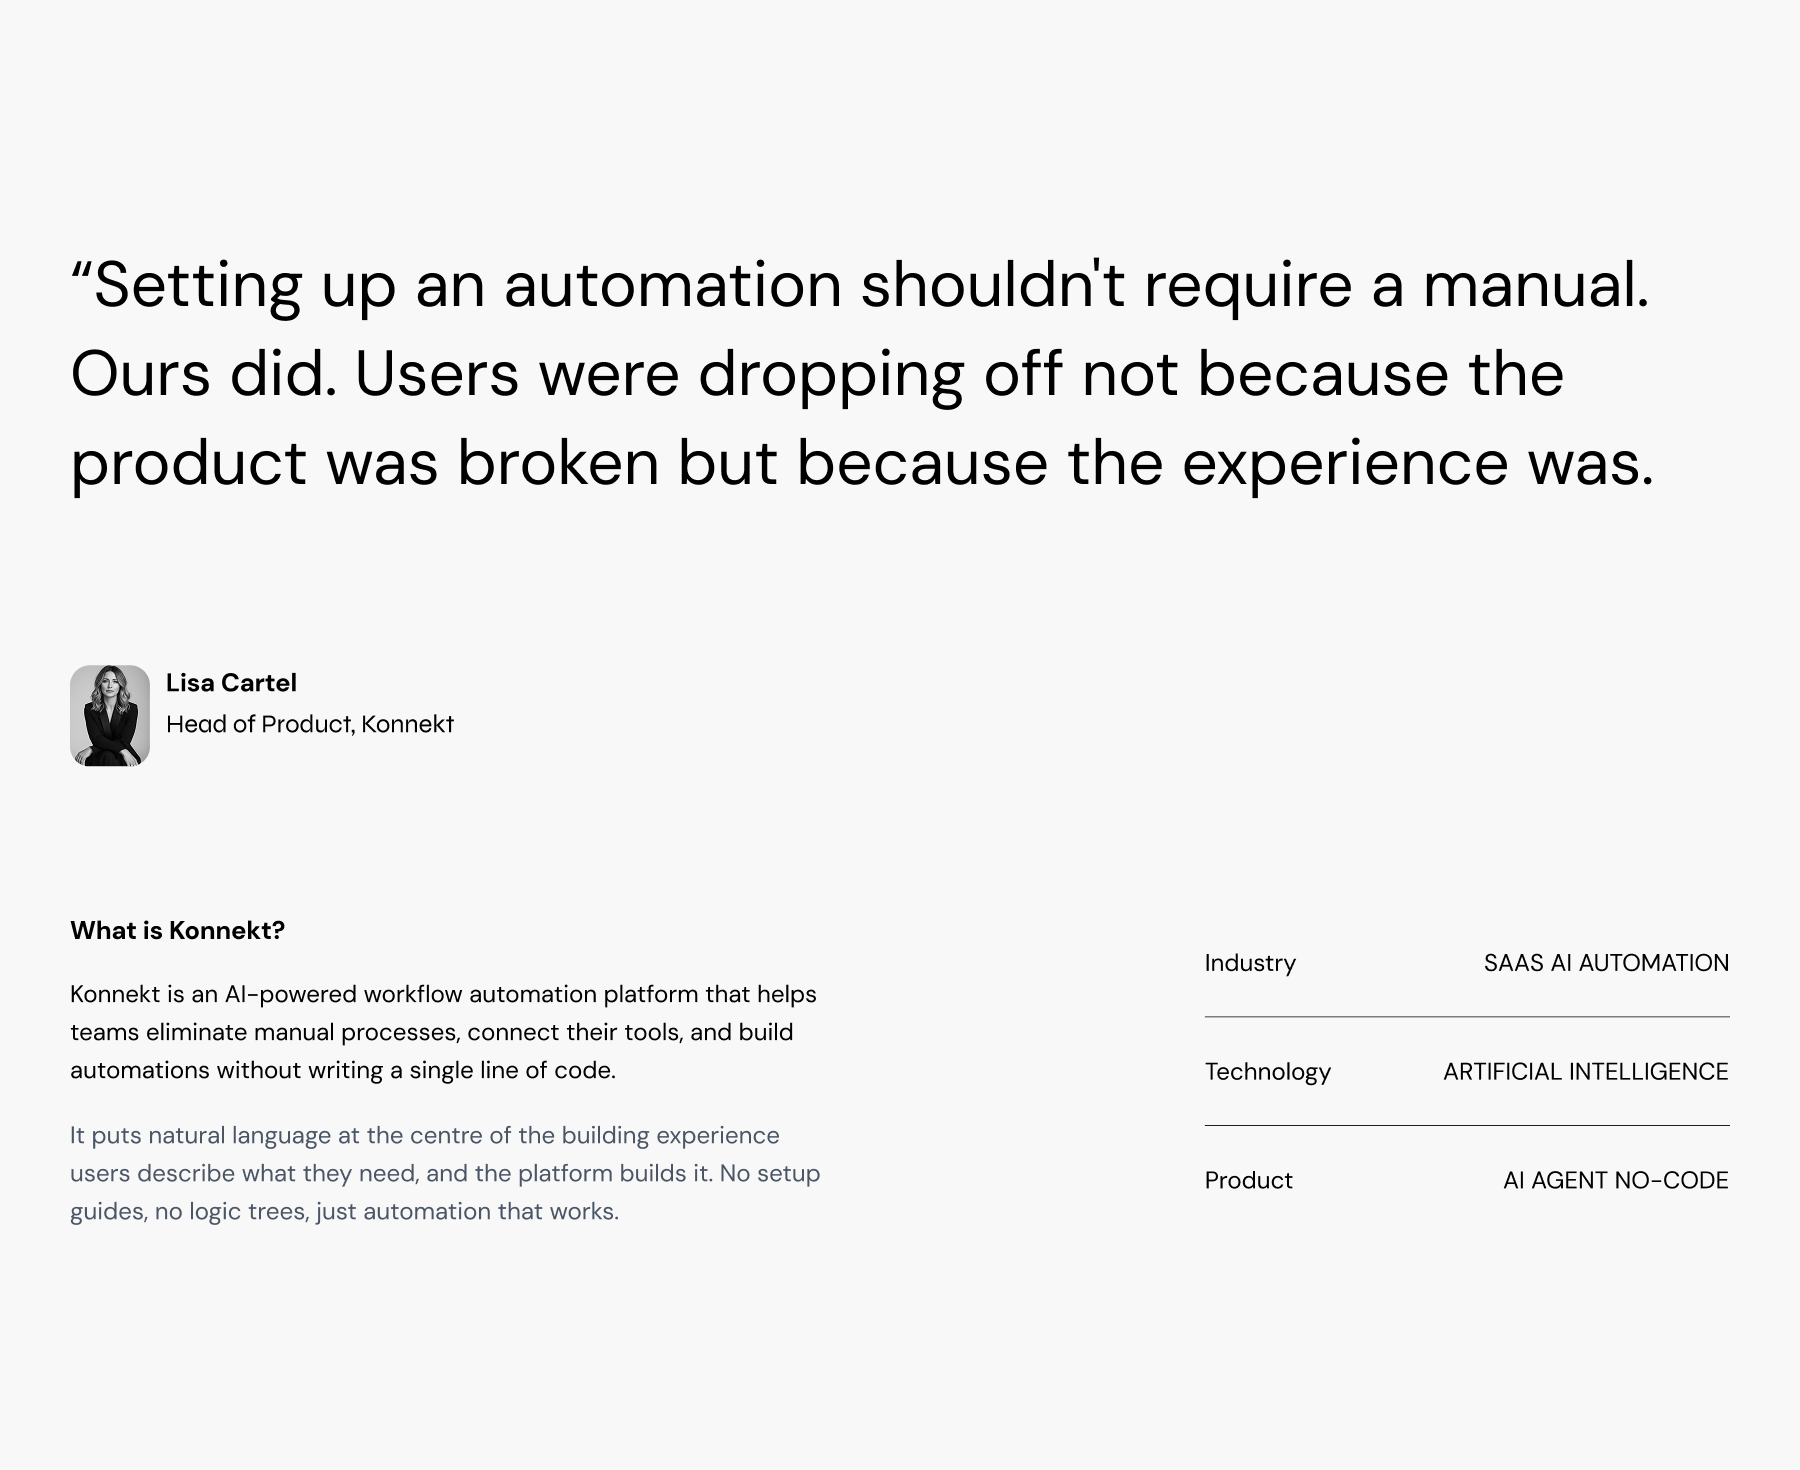Click the gray natural language paragraph

tap(445, 1173)
